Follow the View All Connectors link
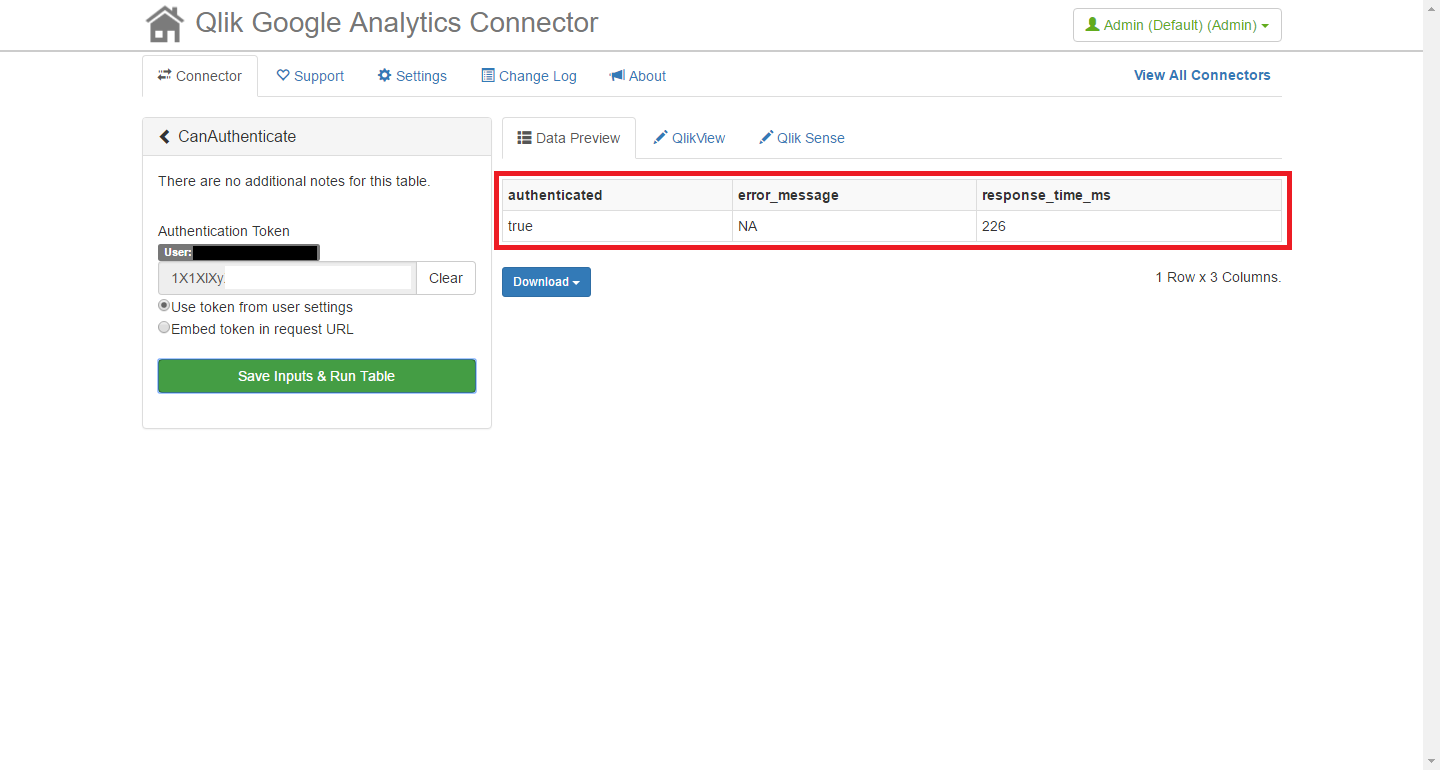 pyautogui.click(x=1202, y=75)
